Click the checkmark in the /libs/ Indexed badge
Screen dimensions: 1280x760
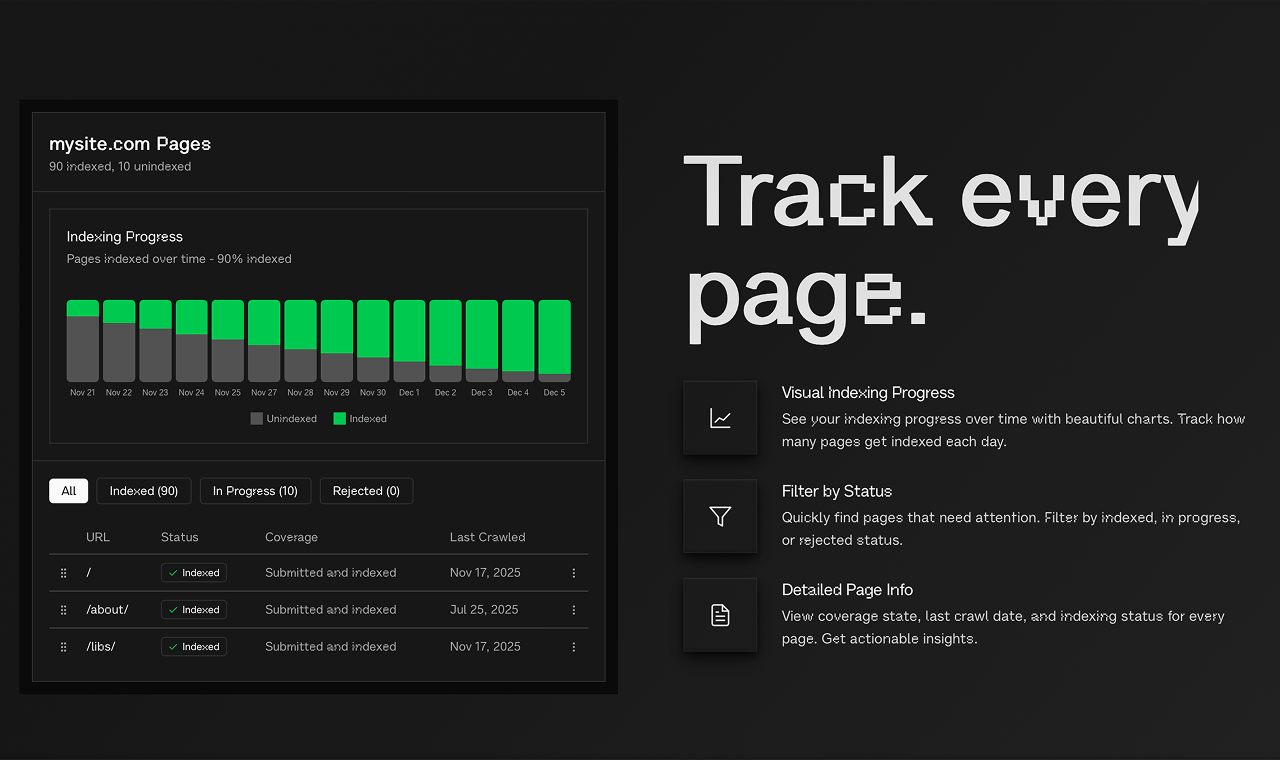(x=174, y=646)
